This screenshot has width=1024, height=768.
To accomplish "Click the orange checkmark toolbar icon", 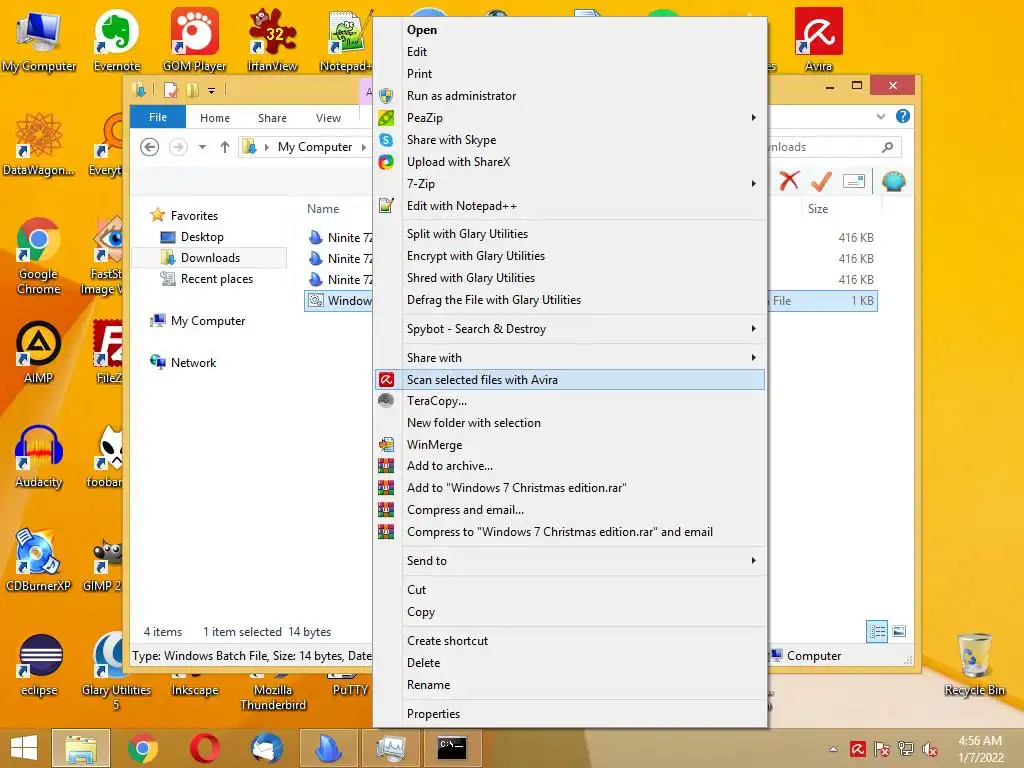I will pos(821,181).
